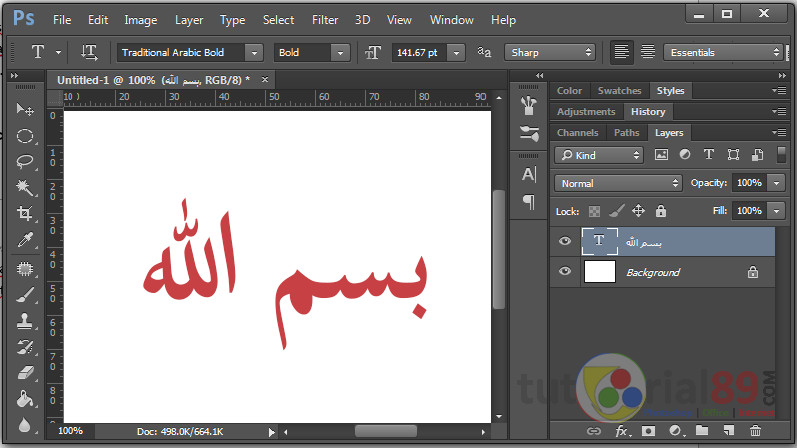Add a layer style with fx icon
Viewport: 797px width, 448px height.
[x=622, y=431]
